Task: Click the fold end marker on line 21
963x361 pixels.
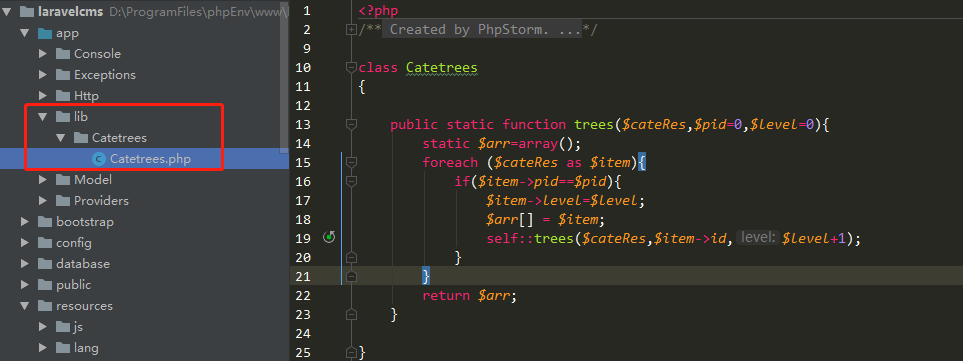Action: point(351,276)
